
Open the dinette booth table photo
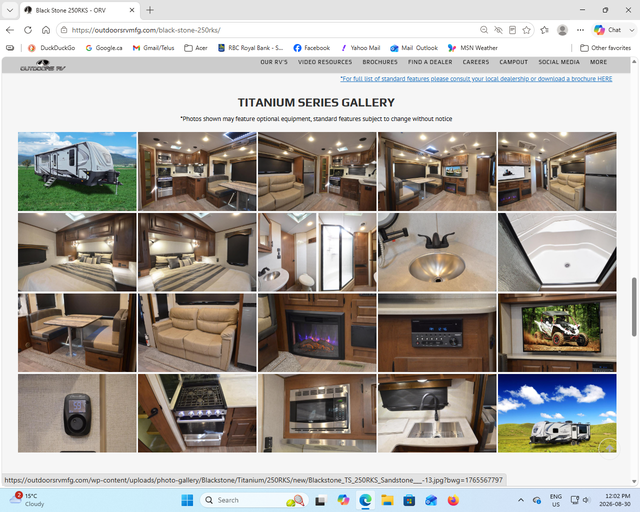click(x=77, y=332)
